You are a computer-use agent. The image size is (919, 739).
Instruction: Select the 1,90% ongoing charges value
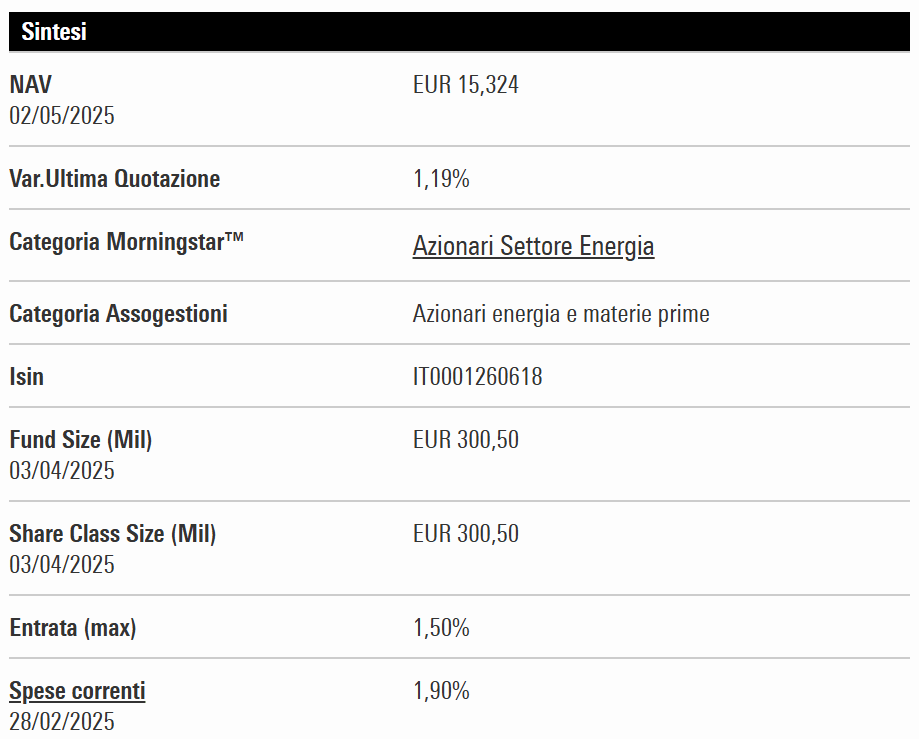(x=441, y=691)
